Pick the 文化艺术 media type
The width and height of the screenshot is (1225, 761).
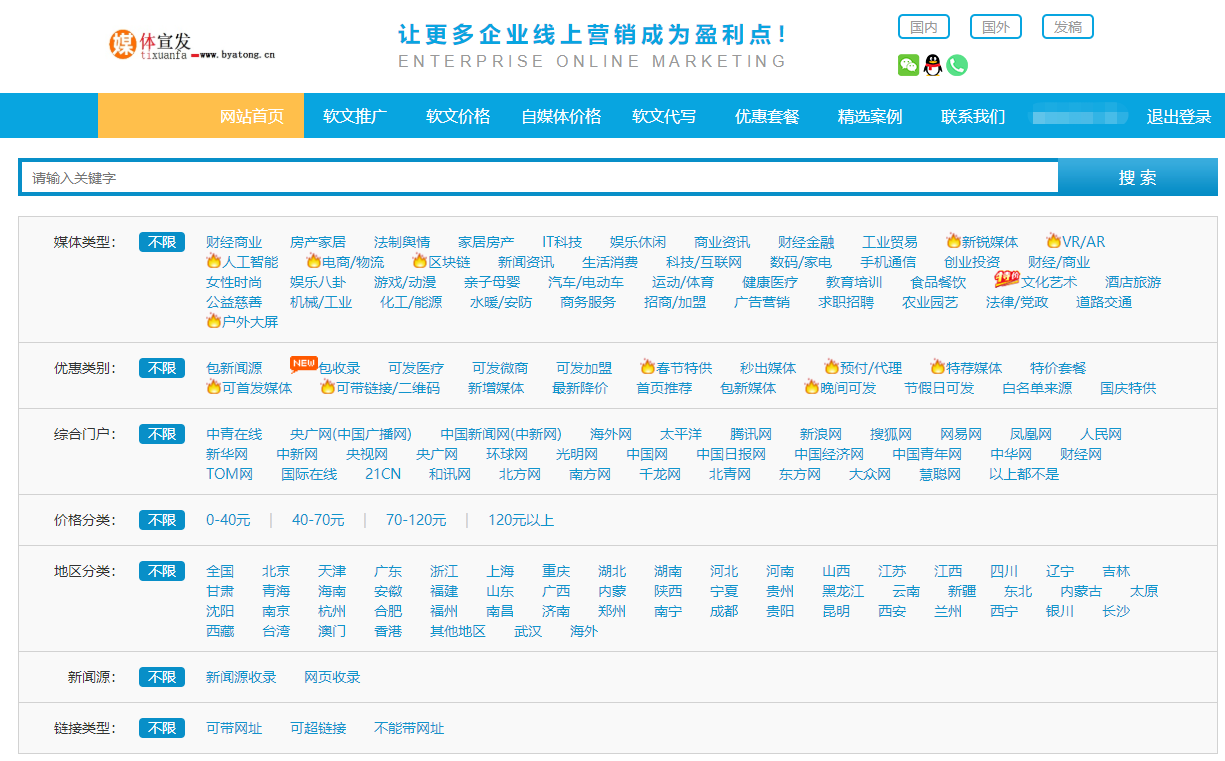click(1036, 281)
